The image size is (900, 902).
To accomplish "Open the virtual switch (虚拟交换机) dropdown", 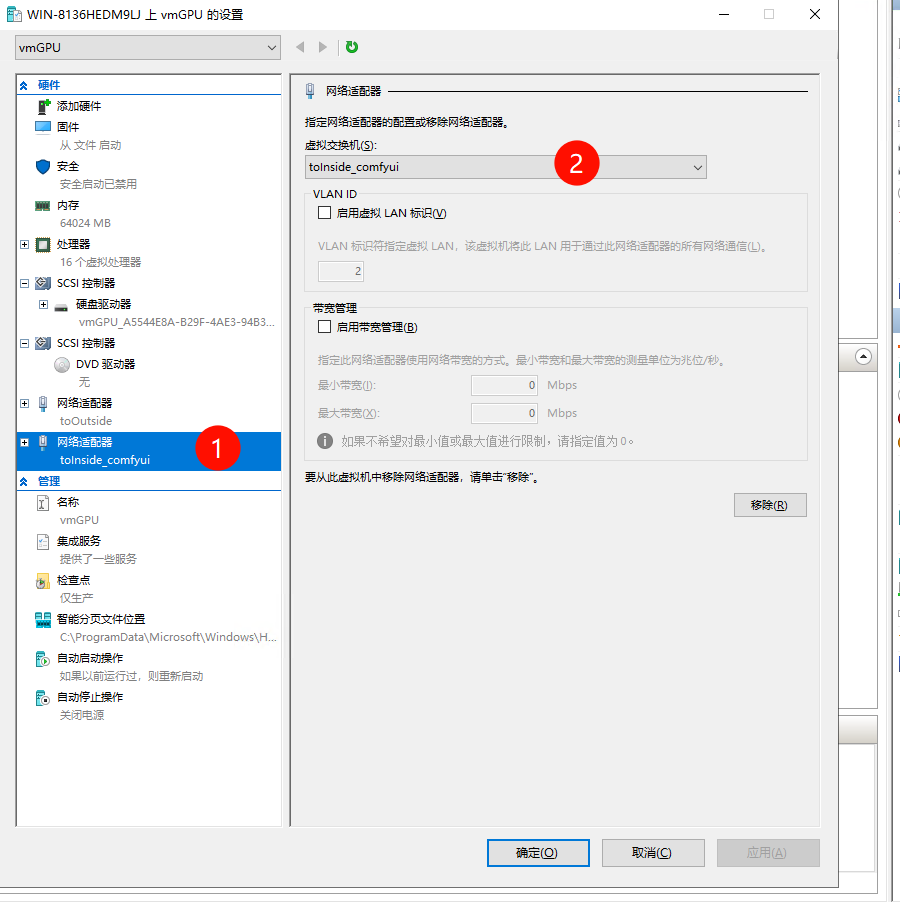I will click(505, 168).
